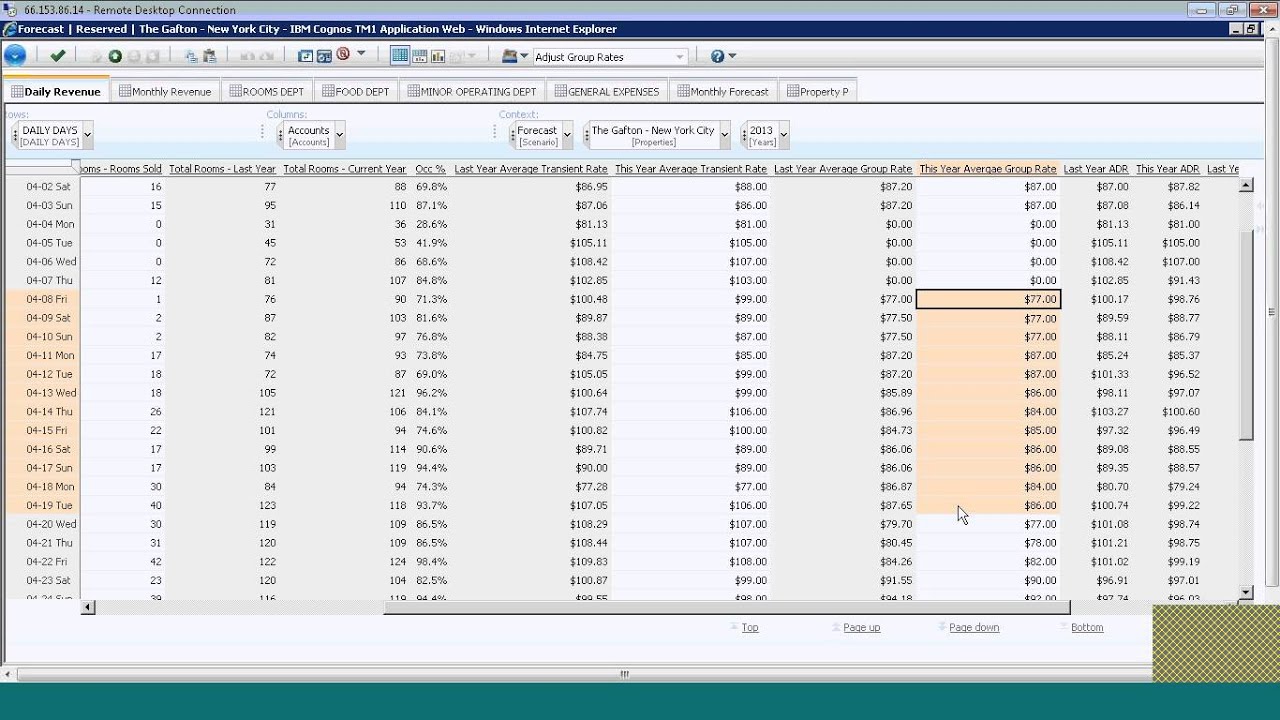This screenshot has height=720, width=1280.
Task: Open the sandbox dropdown arrow
Action: 524,56
